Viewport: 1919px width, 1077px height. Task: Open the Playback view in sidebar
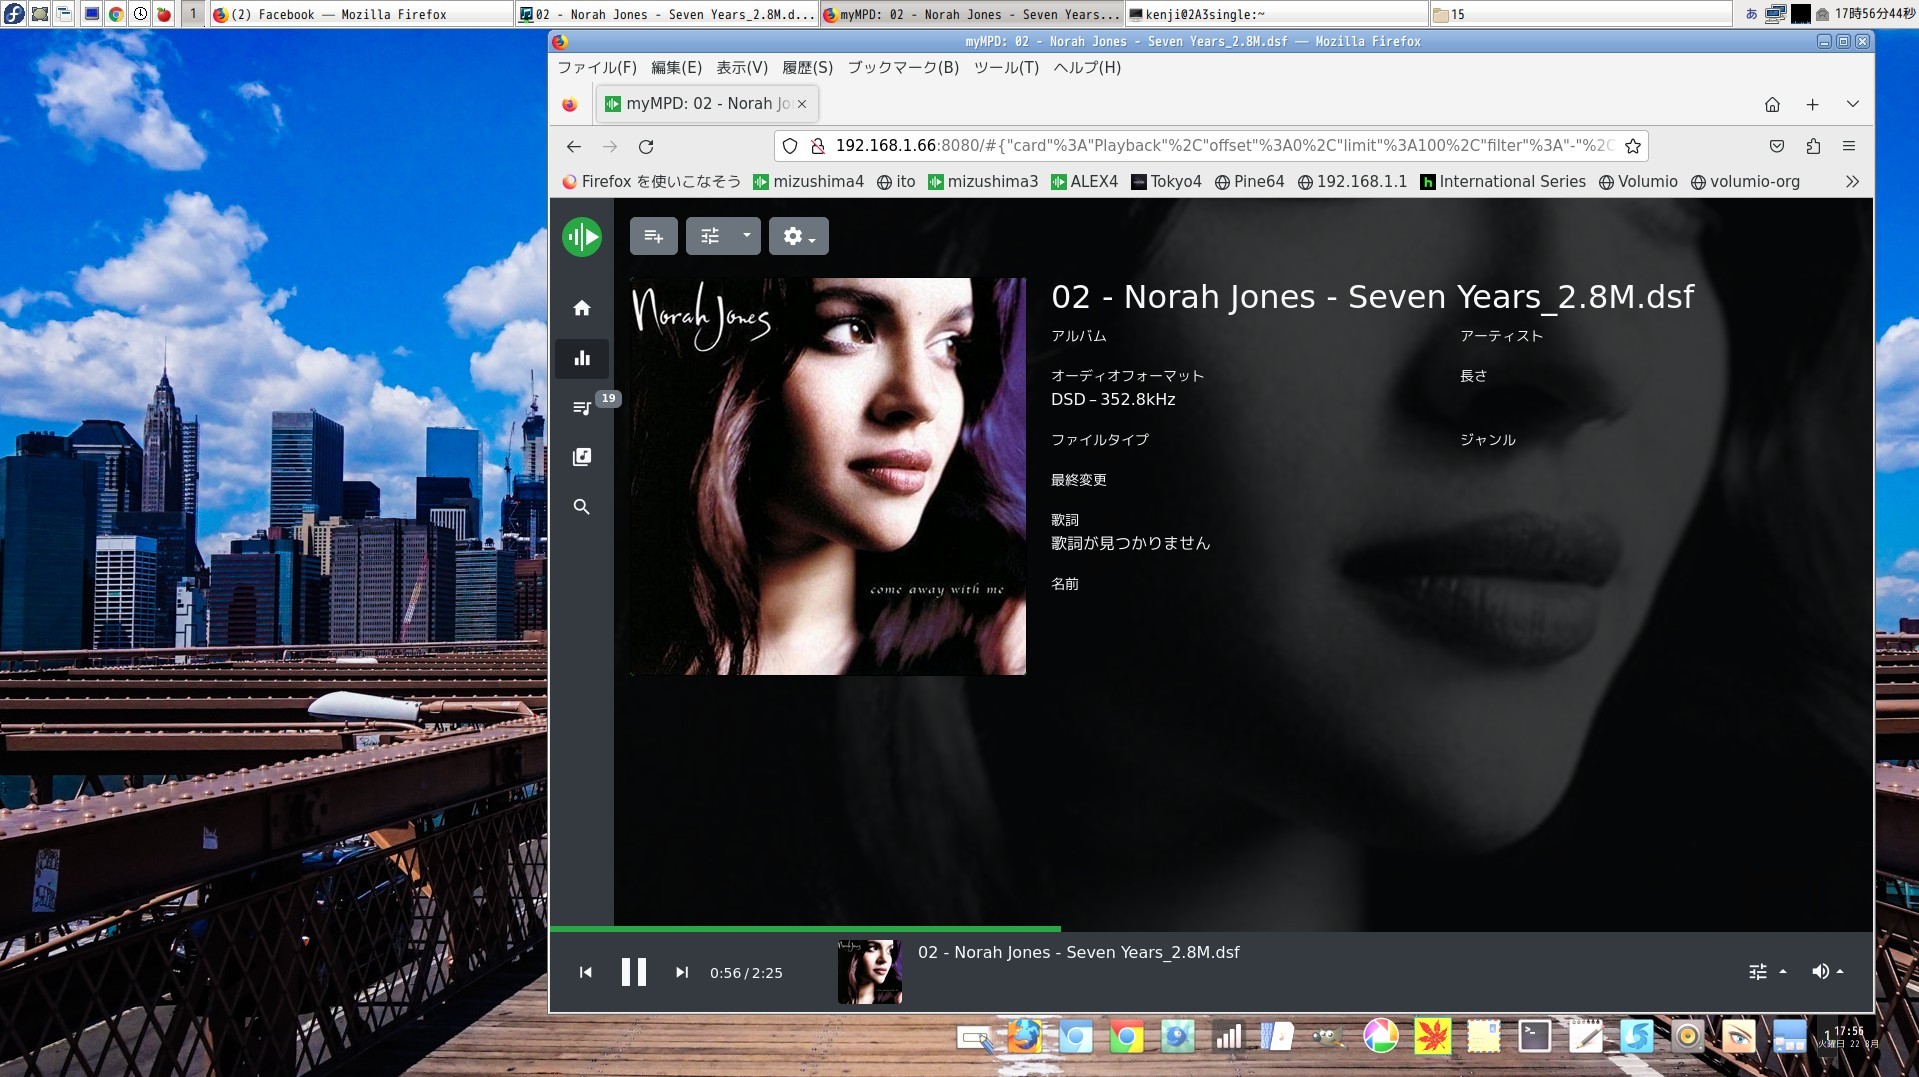(x=582, y=358)
